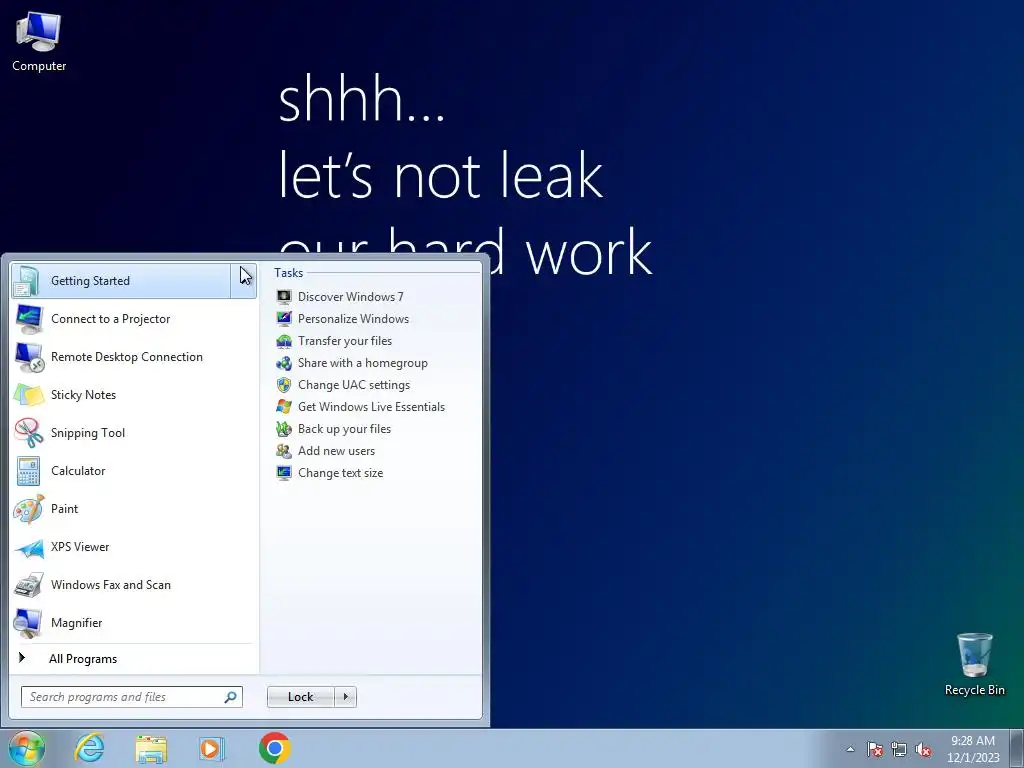The height and width of the screenshot is (768, 1024).
Task: Click the search magnifier icon
Action: (231, 697)
